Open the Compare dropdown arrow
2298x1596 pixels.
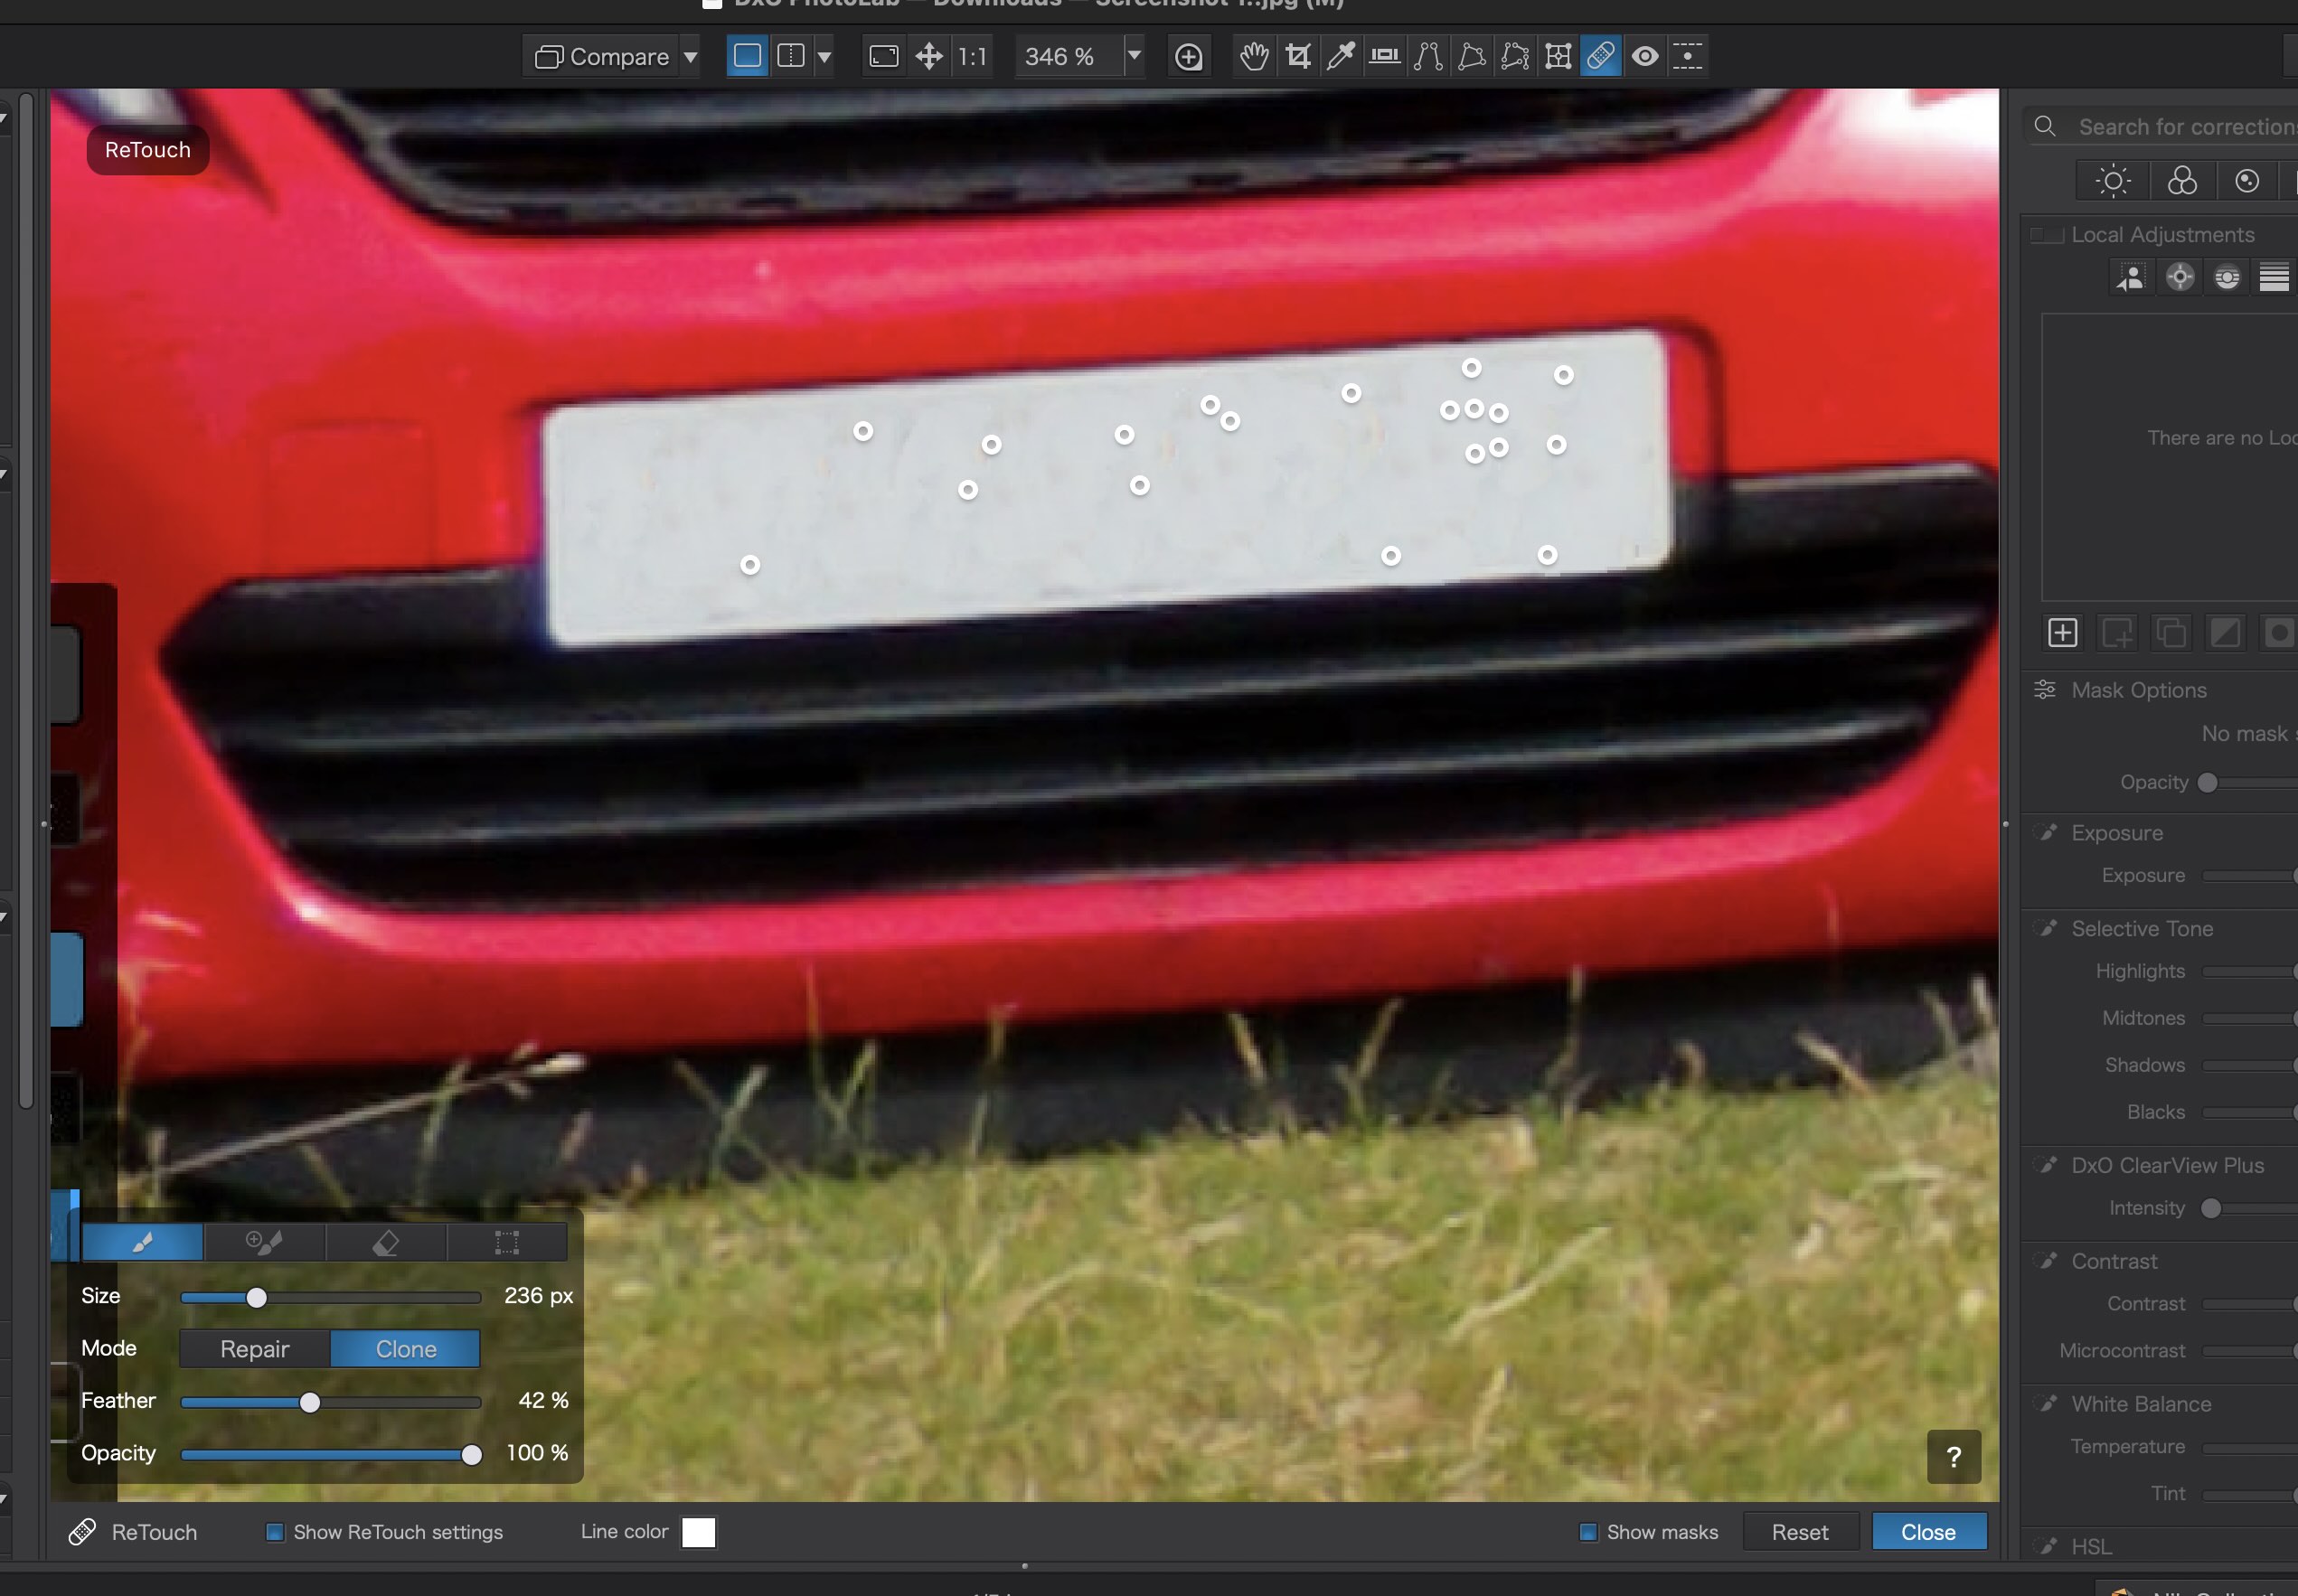(691, 56)
